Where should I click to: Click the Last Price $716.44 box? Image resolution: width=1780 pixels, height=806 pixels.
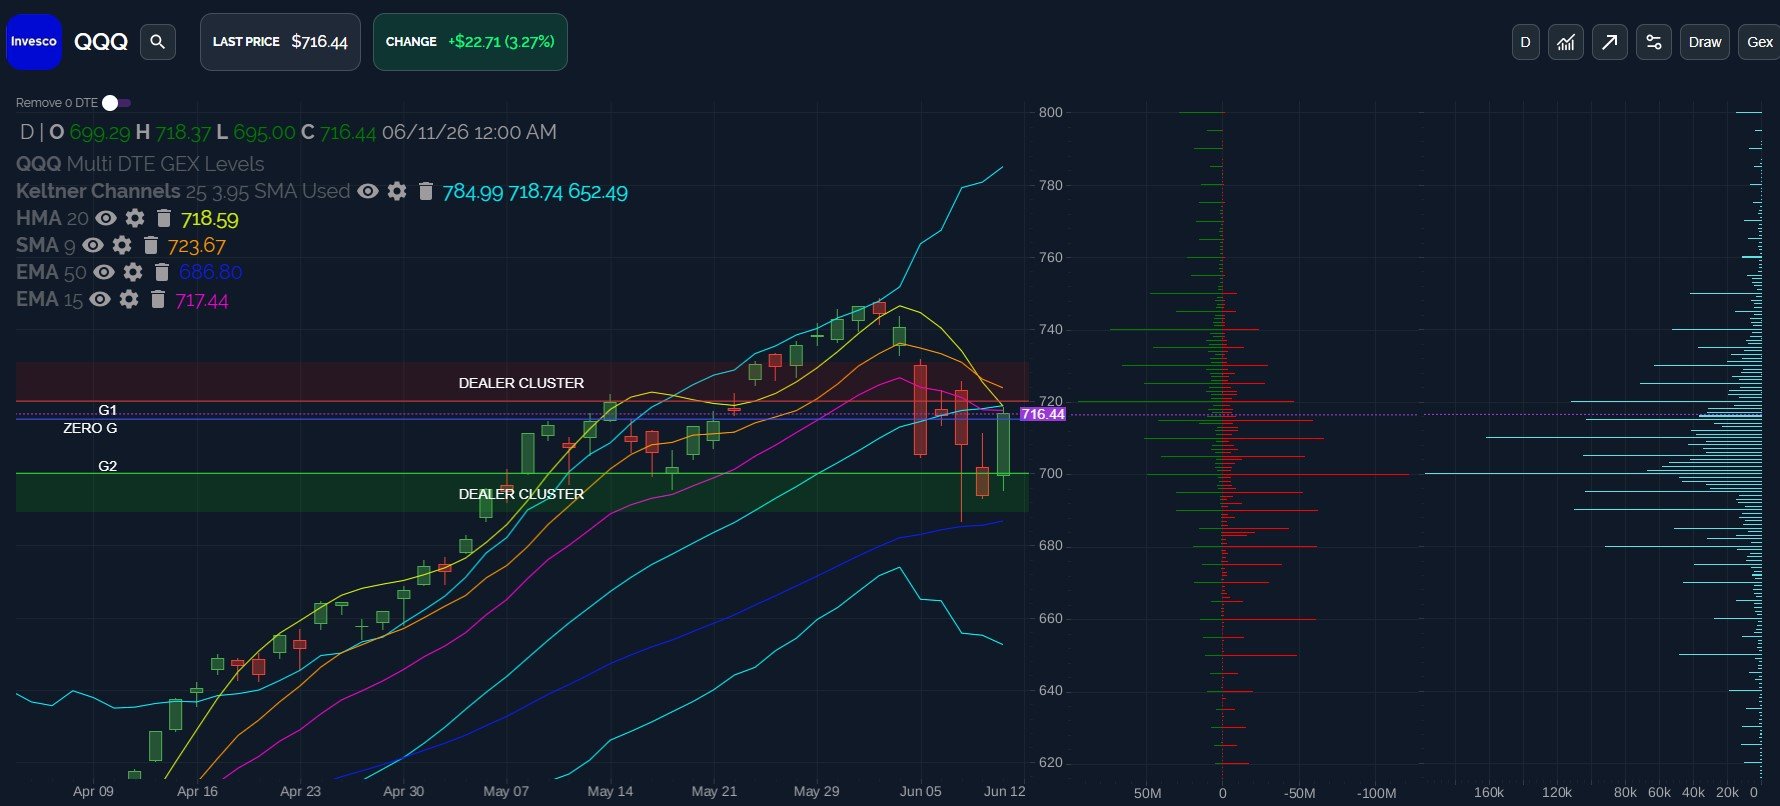[x=280, y=42]
